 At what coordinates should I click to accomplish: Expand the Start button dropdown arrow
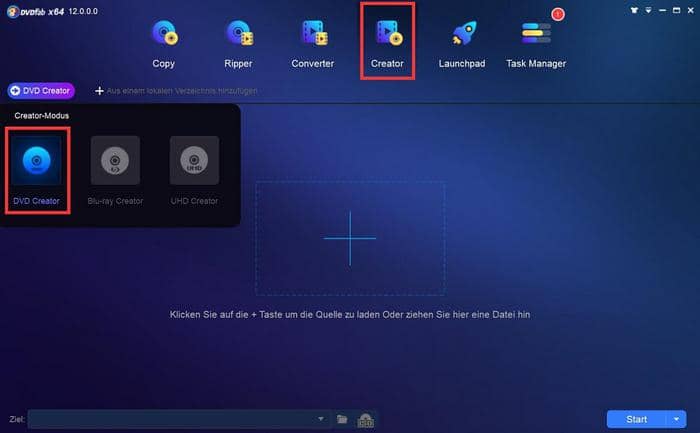coord(676,419)
